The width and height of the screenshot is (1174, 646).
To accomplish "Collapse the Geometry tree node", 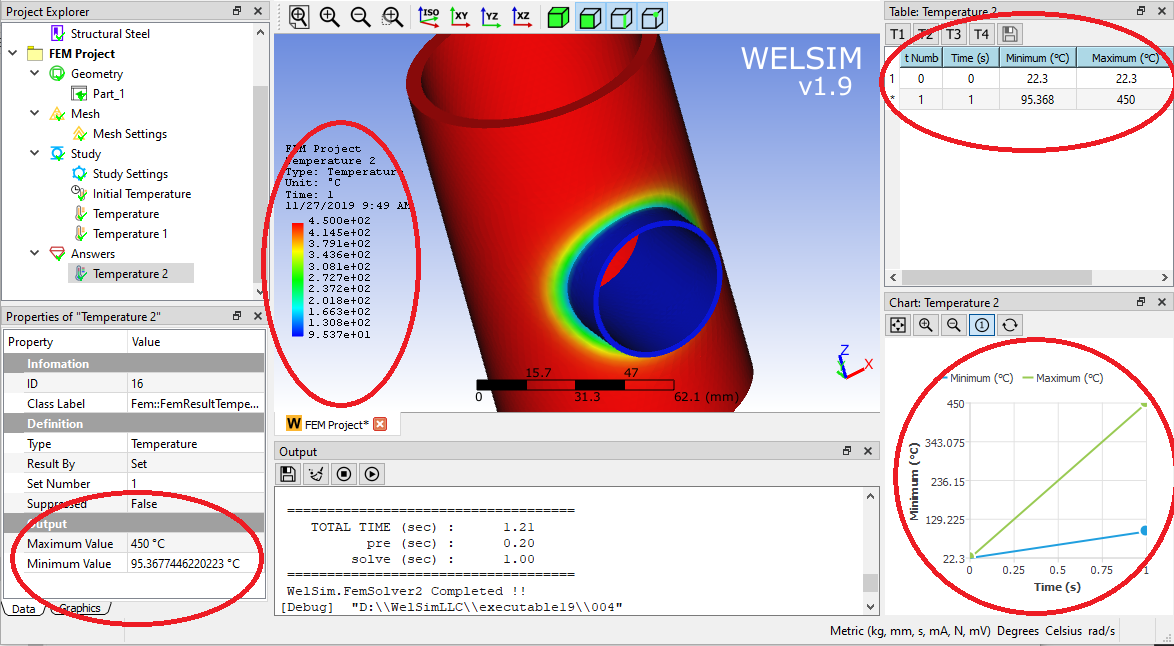I will 34,73.
